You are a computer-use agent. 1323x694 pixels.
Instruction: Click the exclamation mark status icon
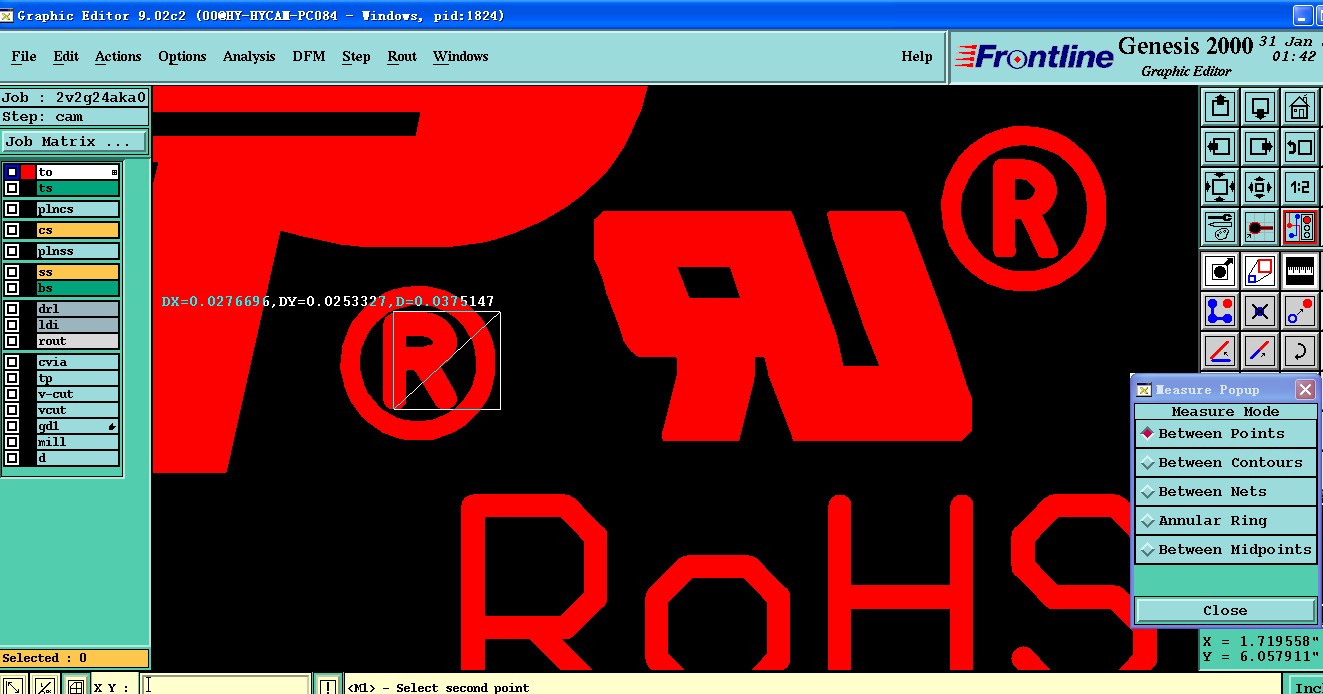[x=327, y=686]
